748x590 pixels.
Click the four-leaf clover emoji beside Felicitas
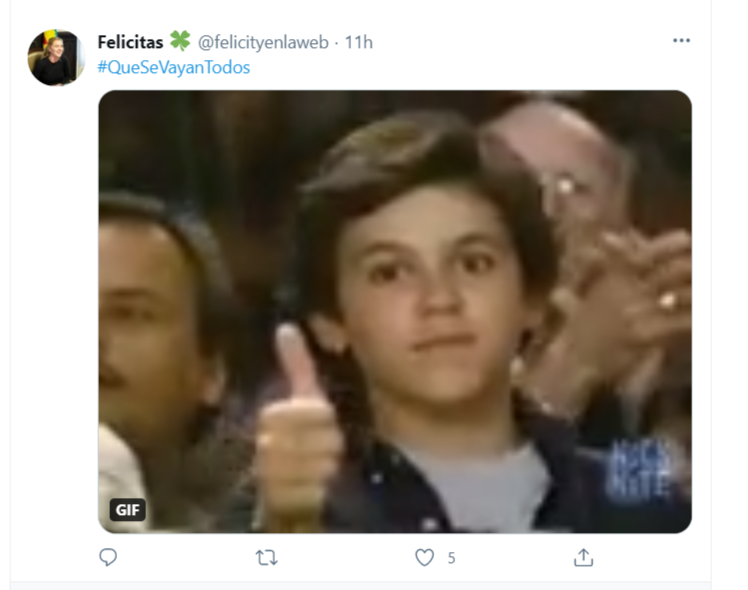pos(180,41)
